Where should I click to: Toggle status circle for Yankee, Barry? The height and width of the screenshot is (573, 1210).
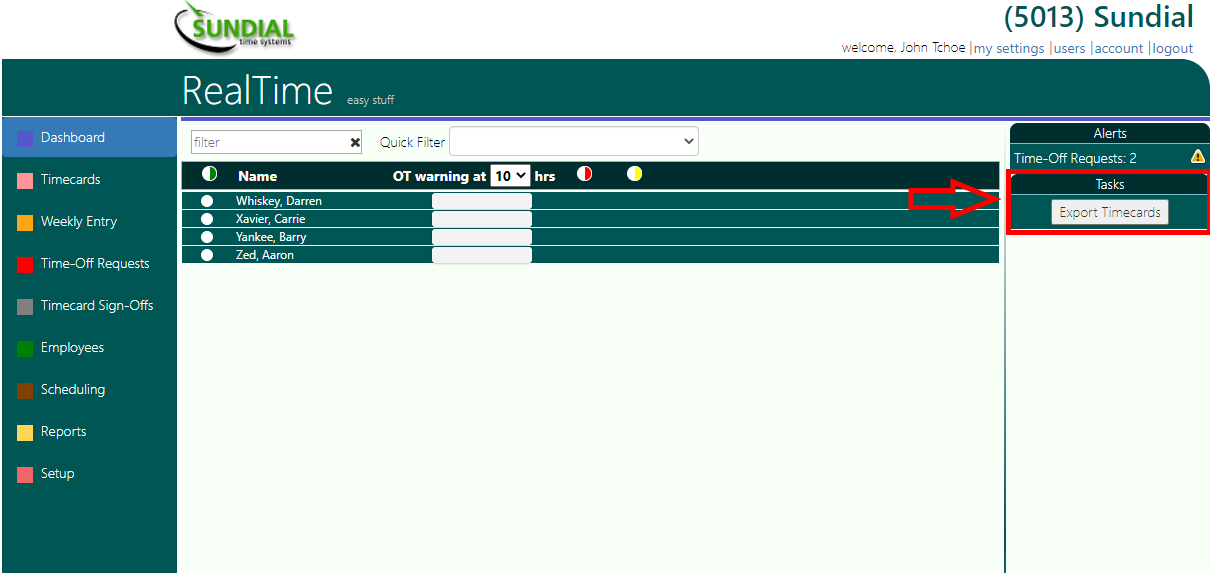coord(207,237)
